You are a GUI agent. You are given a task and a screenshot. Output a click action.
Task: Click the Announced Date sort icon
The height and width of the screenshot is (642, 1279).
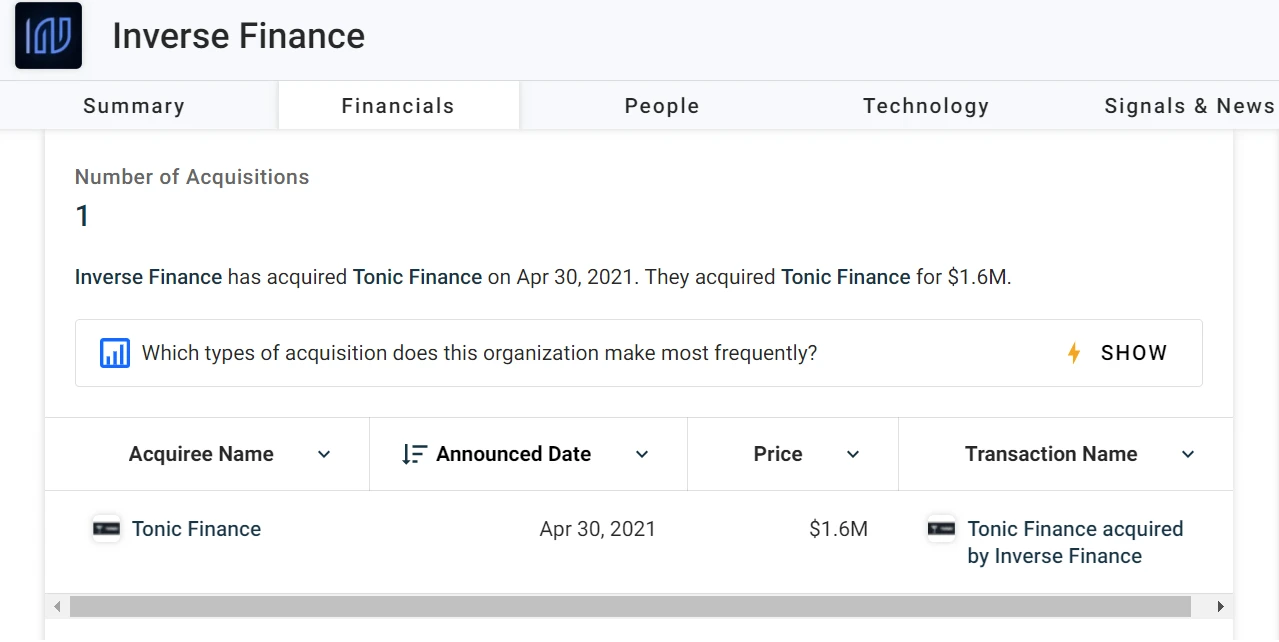click(414, 454)
